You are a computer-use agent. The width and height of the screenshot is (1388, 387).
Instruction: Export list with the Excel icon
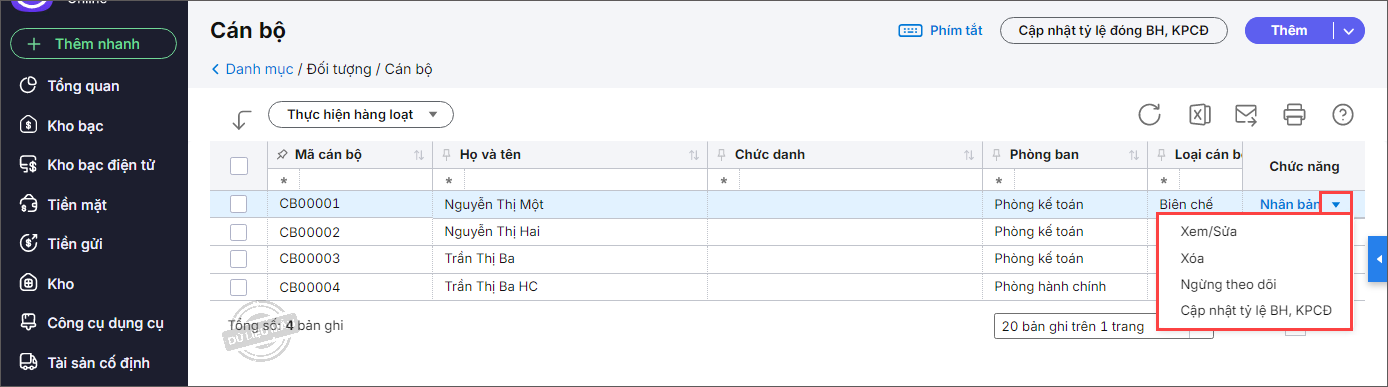(x=1199, y=114)
